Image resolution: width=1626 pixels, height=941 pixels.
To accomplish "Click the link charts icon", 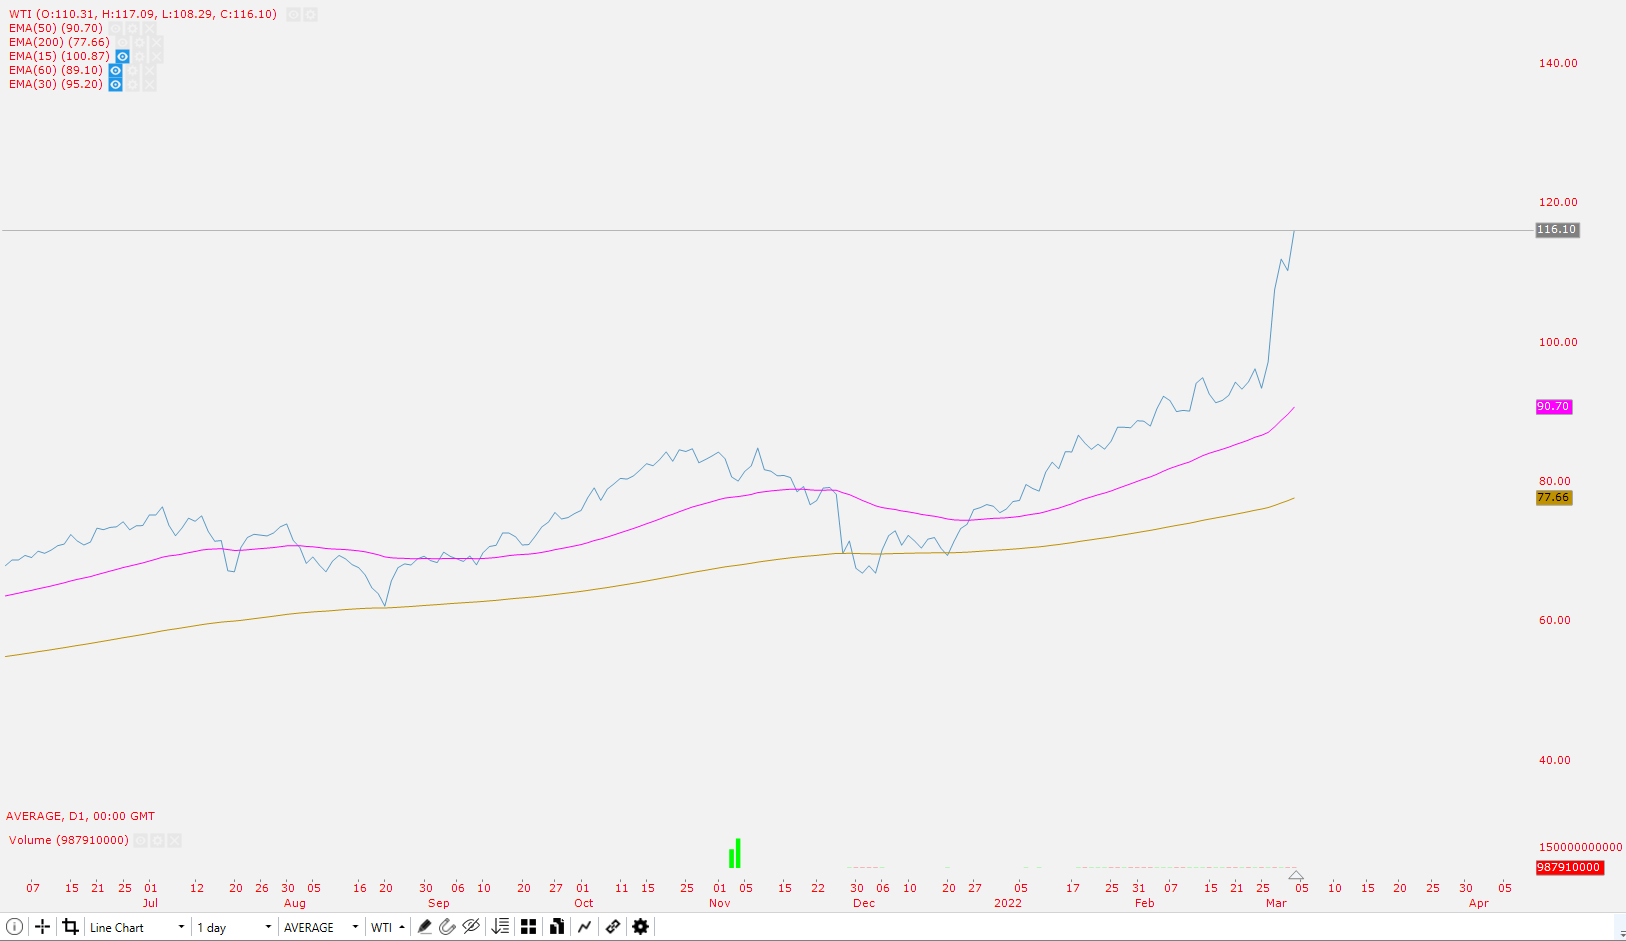I will tap(612, 927).
